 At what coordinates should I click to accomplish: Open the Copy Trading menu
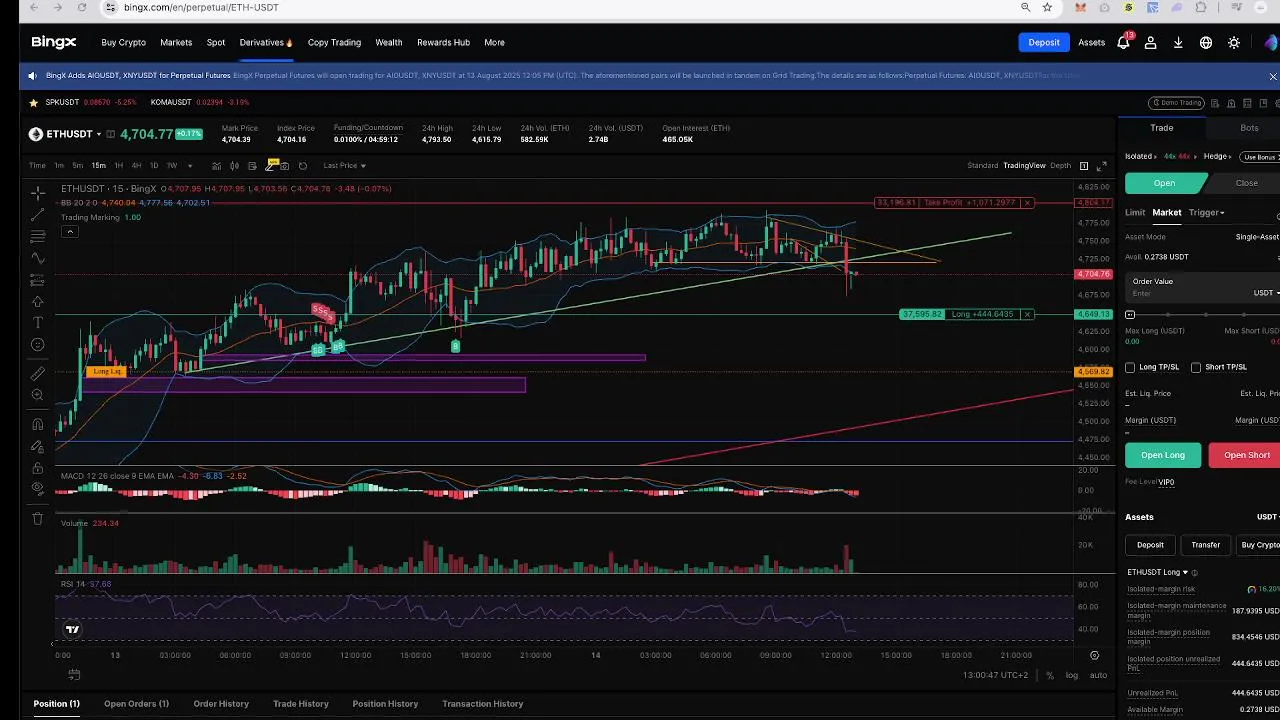tap(334, 43)
